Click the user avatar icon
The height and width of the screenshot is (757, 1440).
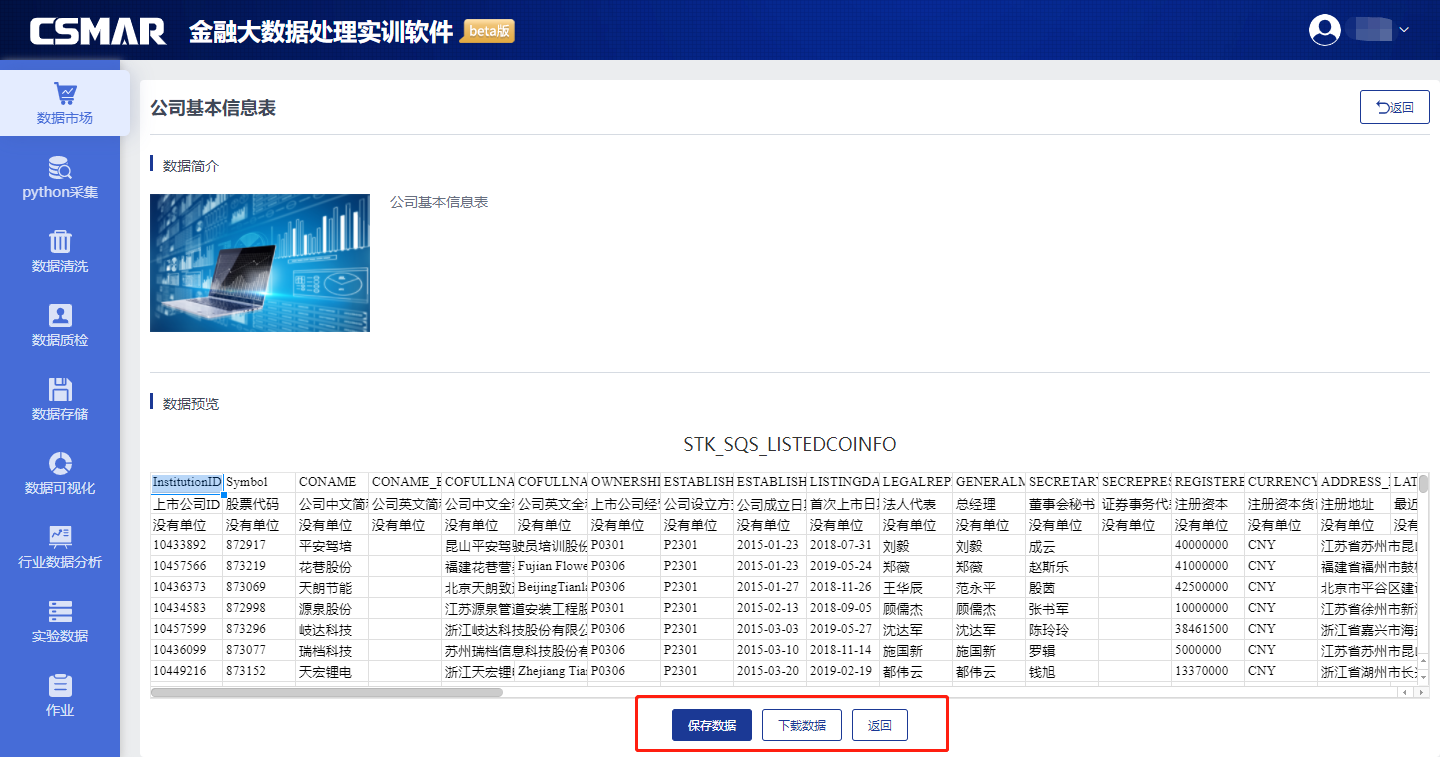pyautogui.click(x=1325, y=30)
